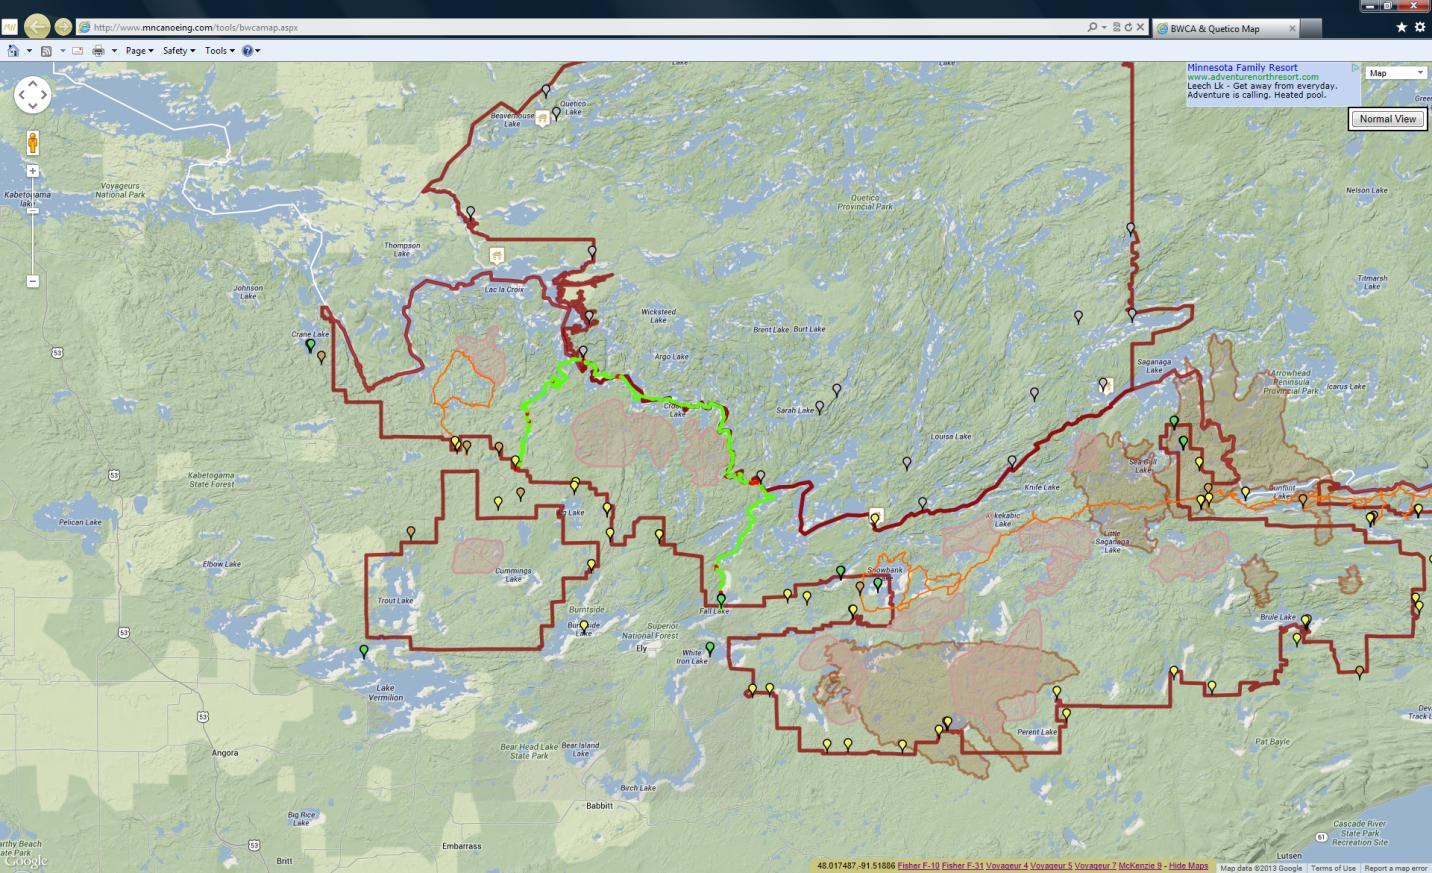The image size is (1432, 873).
Task: Click the Refresh icon in address bar
Action: pyautogui.click(x=1128, y=27)
